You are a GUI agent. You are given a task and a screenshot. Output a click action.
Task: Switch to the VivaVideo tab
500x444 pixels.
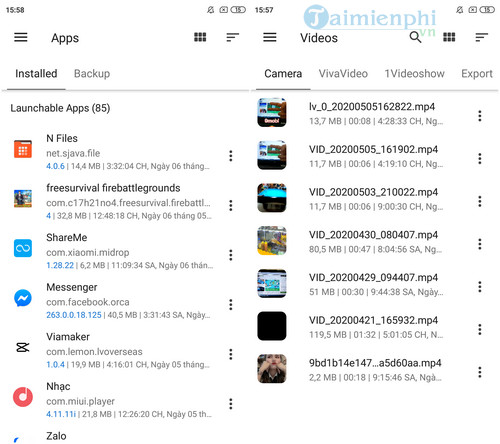coord(343,74)
